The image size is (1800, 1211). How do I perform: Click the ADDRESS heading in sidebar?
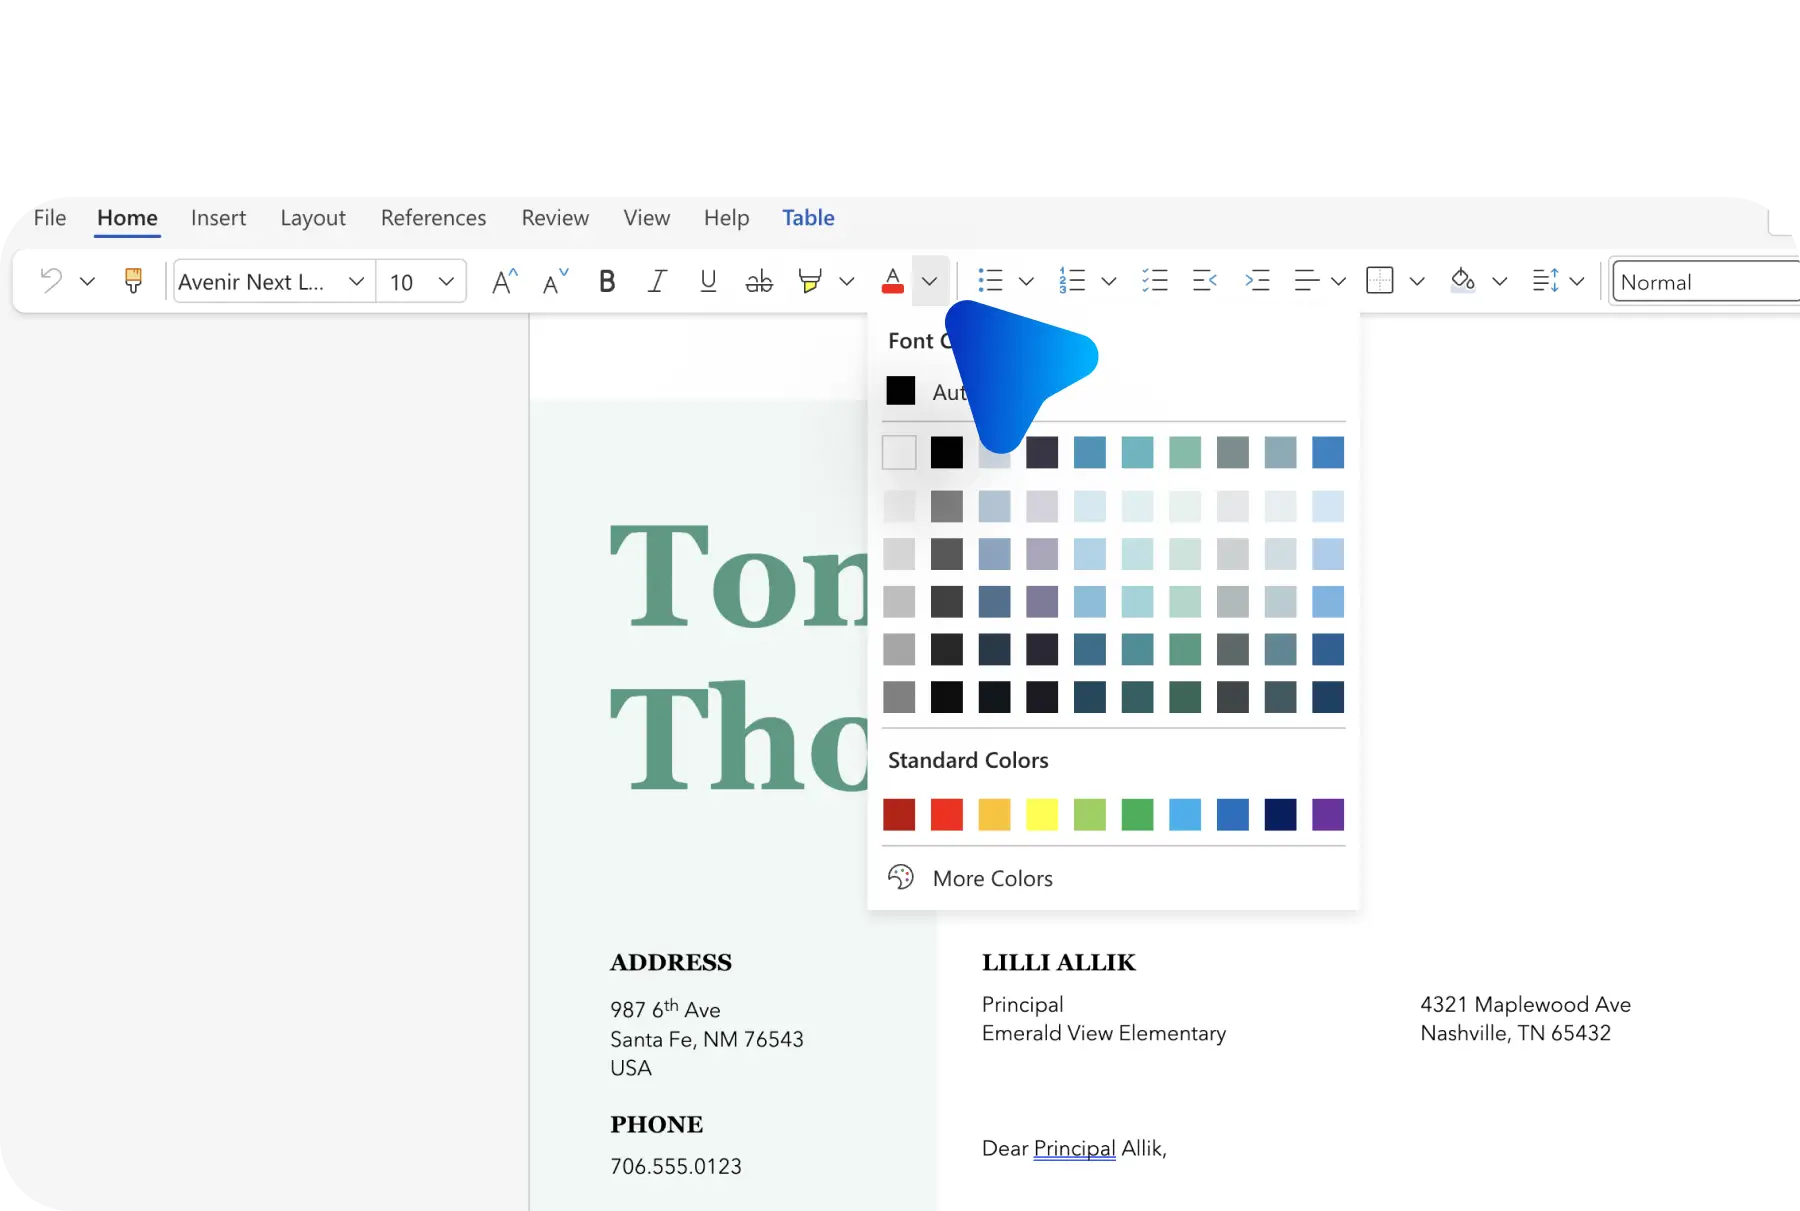(671, 962)
